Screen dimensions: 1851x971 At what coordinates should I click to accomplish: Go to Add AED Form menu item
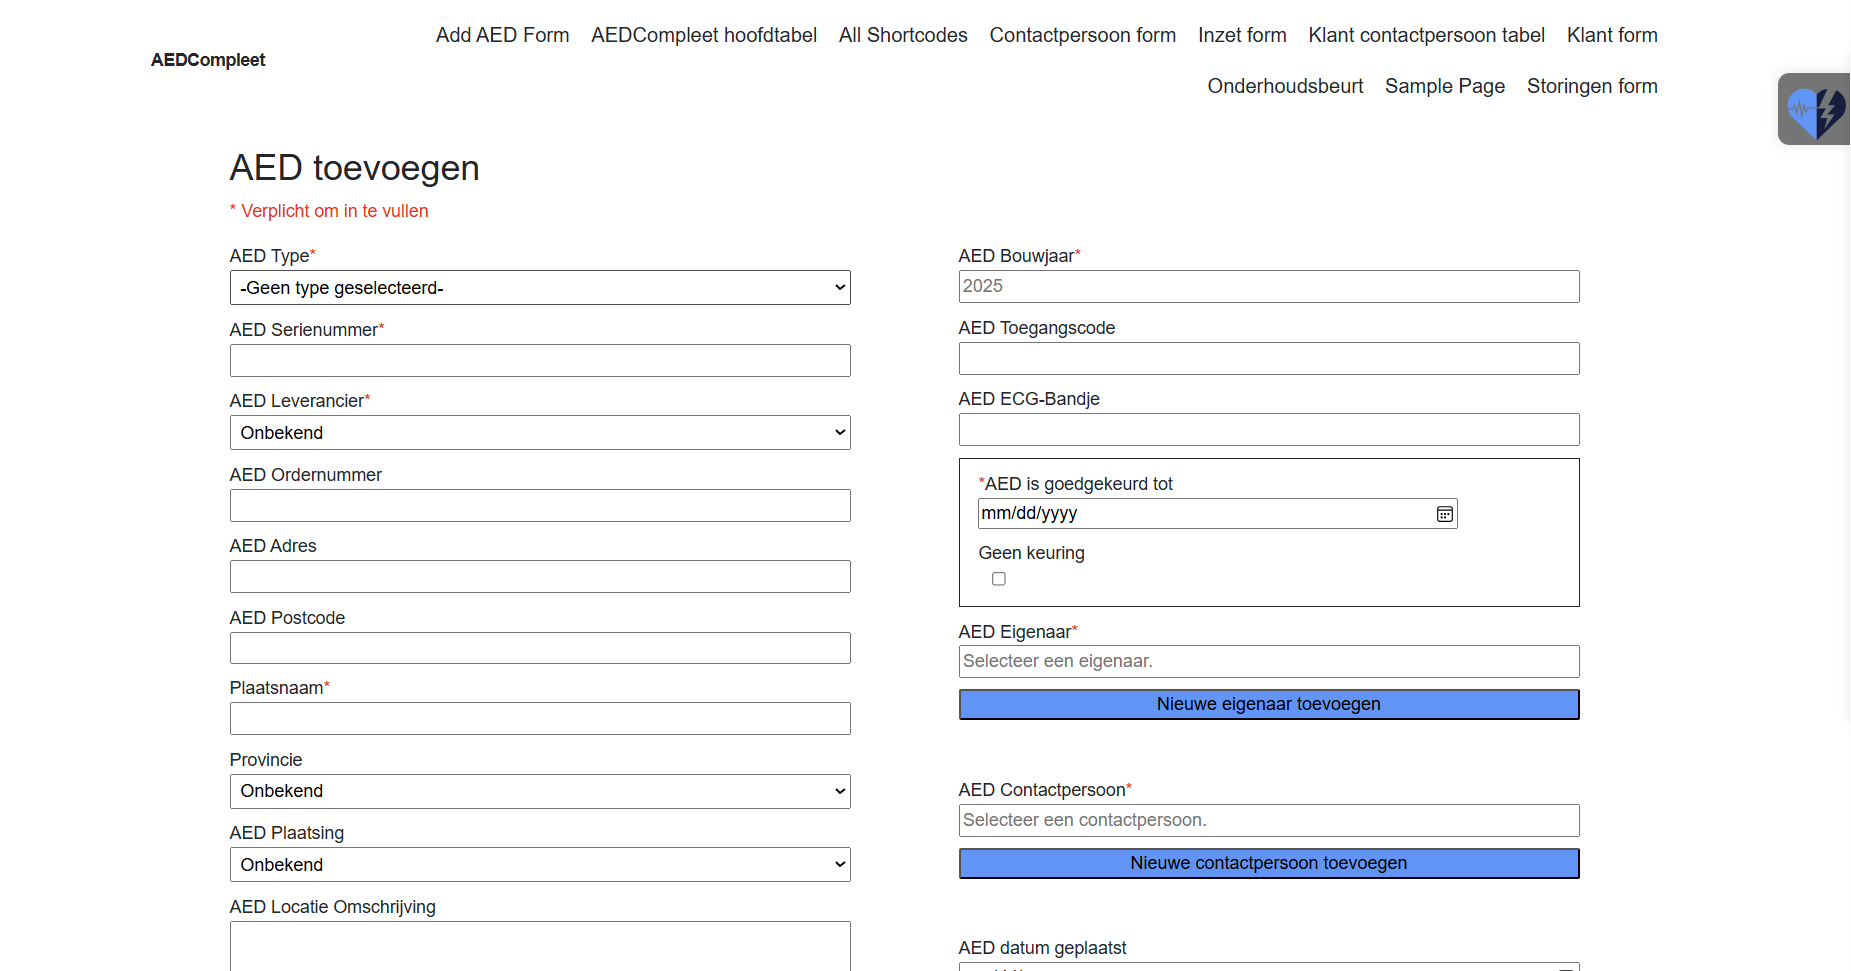[502, 35]
